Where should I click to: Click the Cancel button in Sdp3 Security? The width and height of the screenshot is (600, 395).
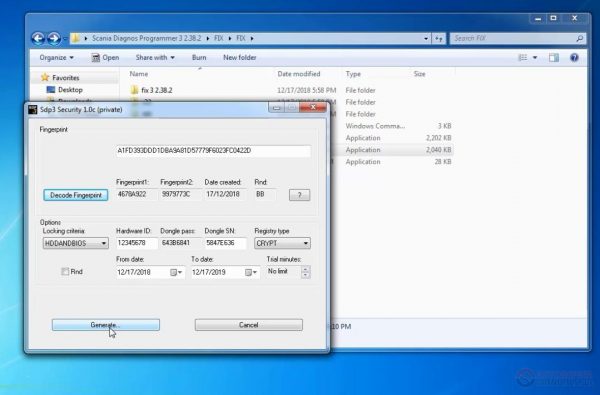(x=248, y=325)
